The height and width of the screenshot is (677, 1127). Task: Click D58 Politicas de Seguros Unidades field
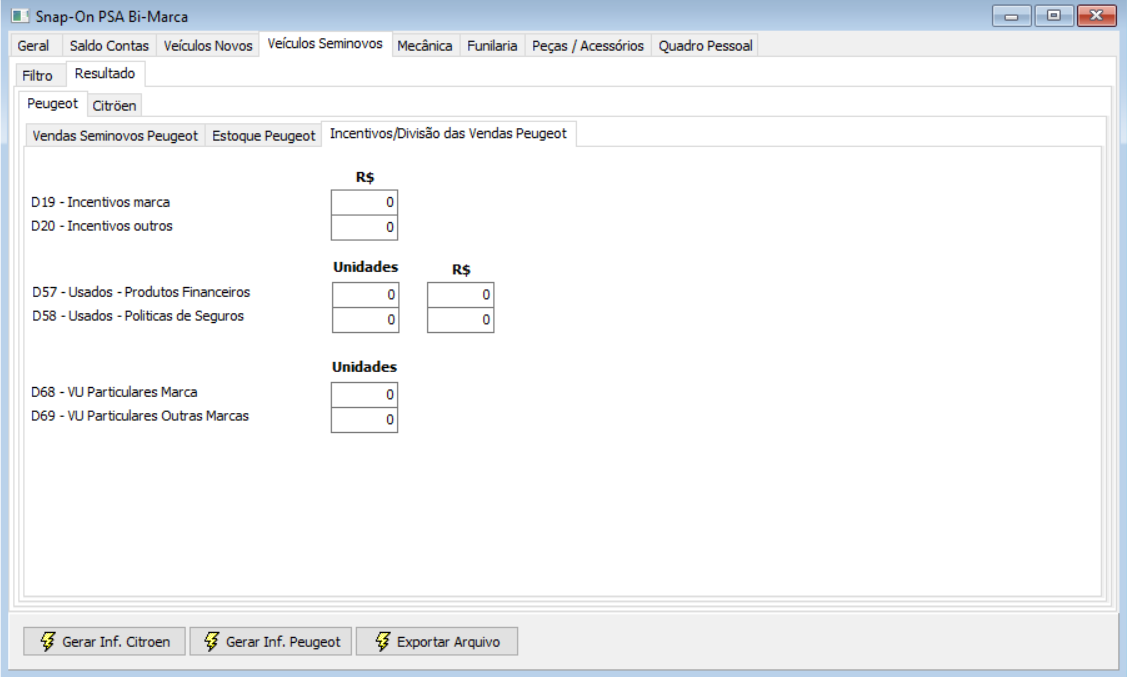coord(365,320)
